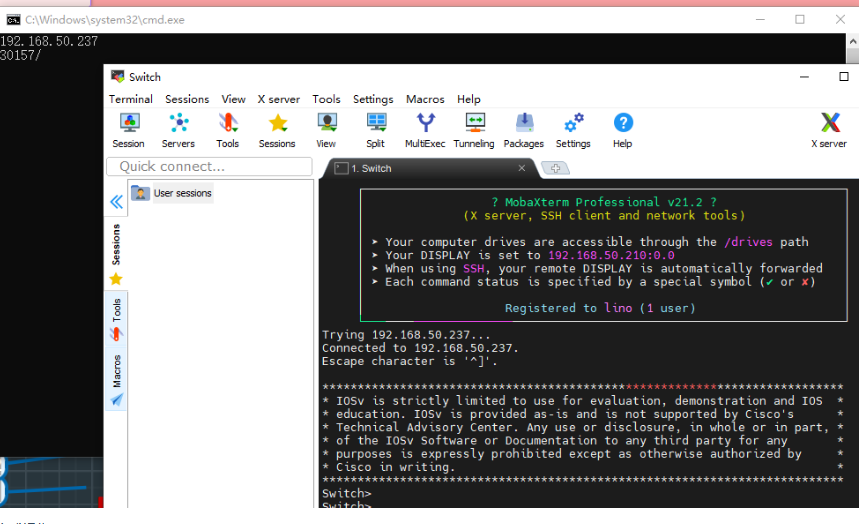Close the '1. Switch' tab

click(522, 168)
